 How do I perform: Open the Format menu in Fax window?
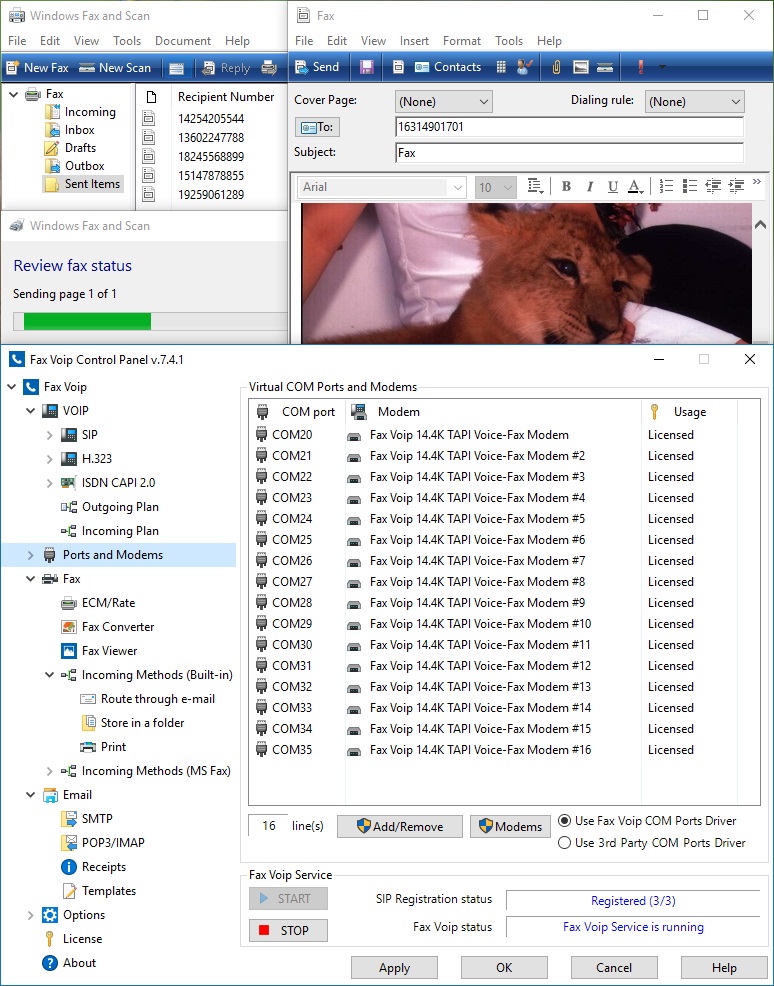click(x=462, y=41)
